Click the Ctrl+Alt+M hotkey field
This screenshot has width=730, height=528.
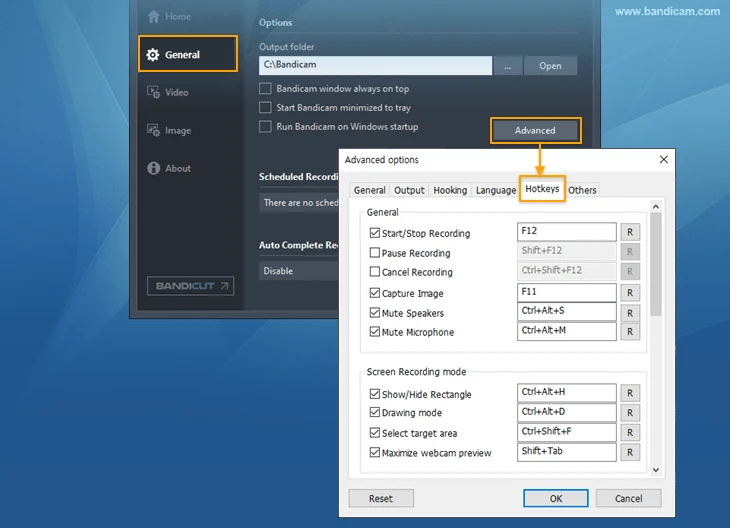point(567,331)
